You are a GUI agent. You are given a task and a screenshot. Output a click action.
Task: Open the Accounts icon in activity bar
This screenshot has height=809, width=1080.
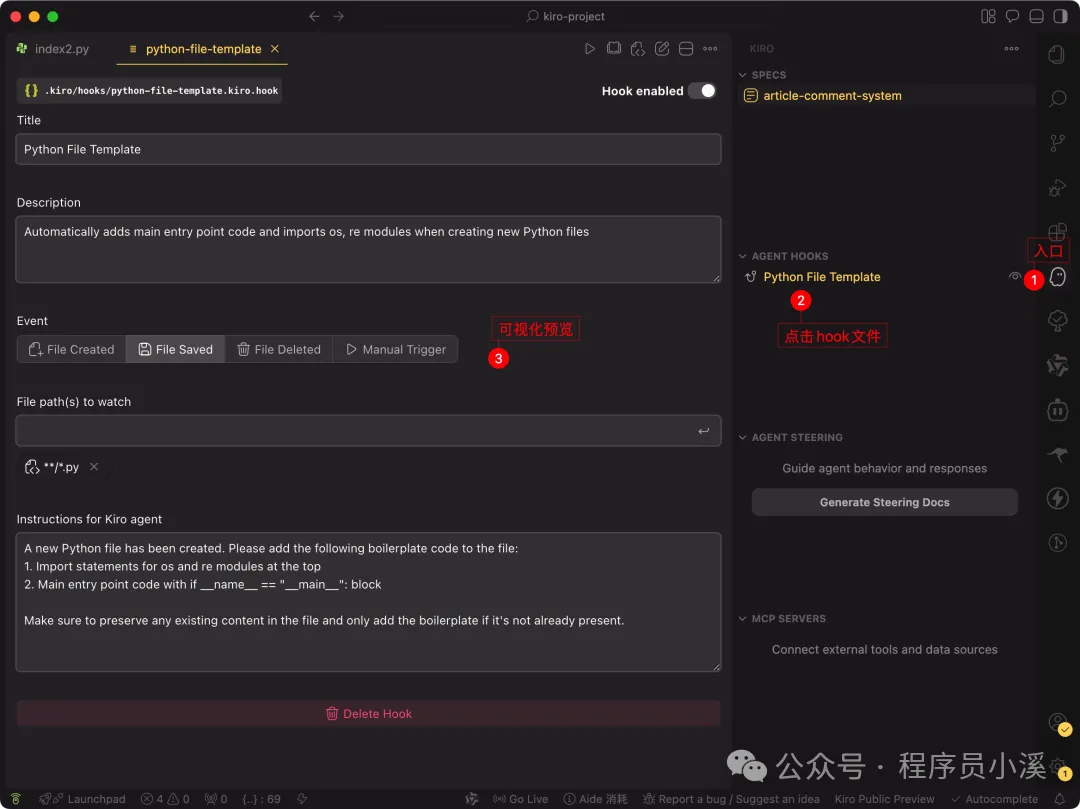click(1057, 722)
